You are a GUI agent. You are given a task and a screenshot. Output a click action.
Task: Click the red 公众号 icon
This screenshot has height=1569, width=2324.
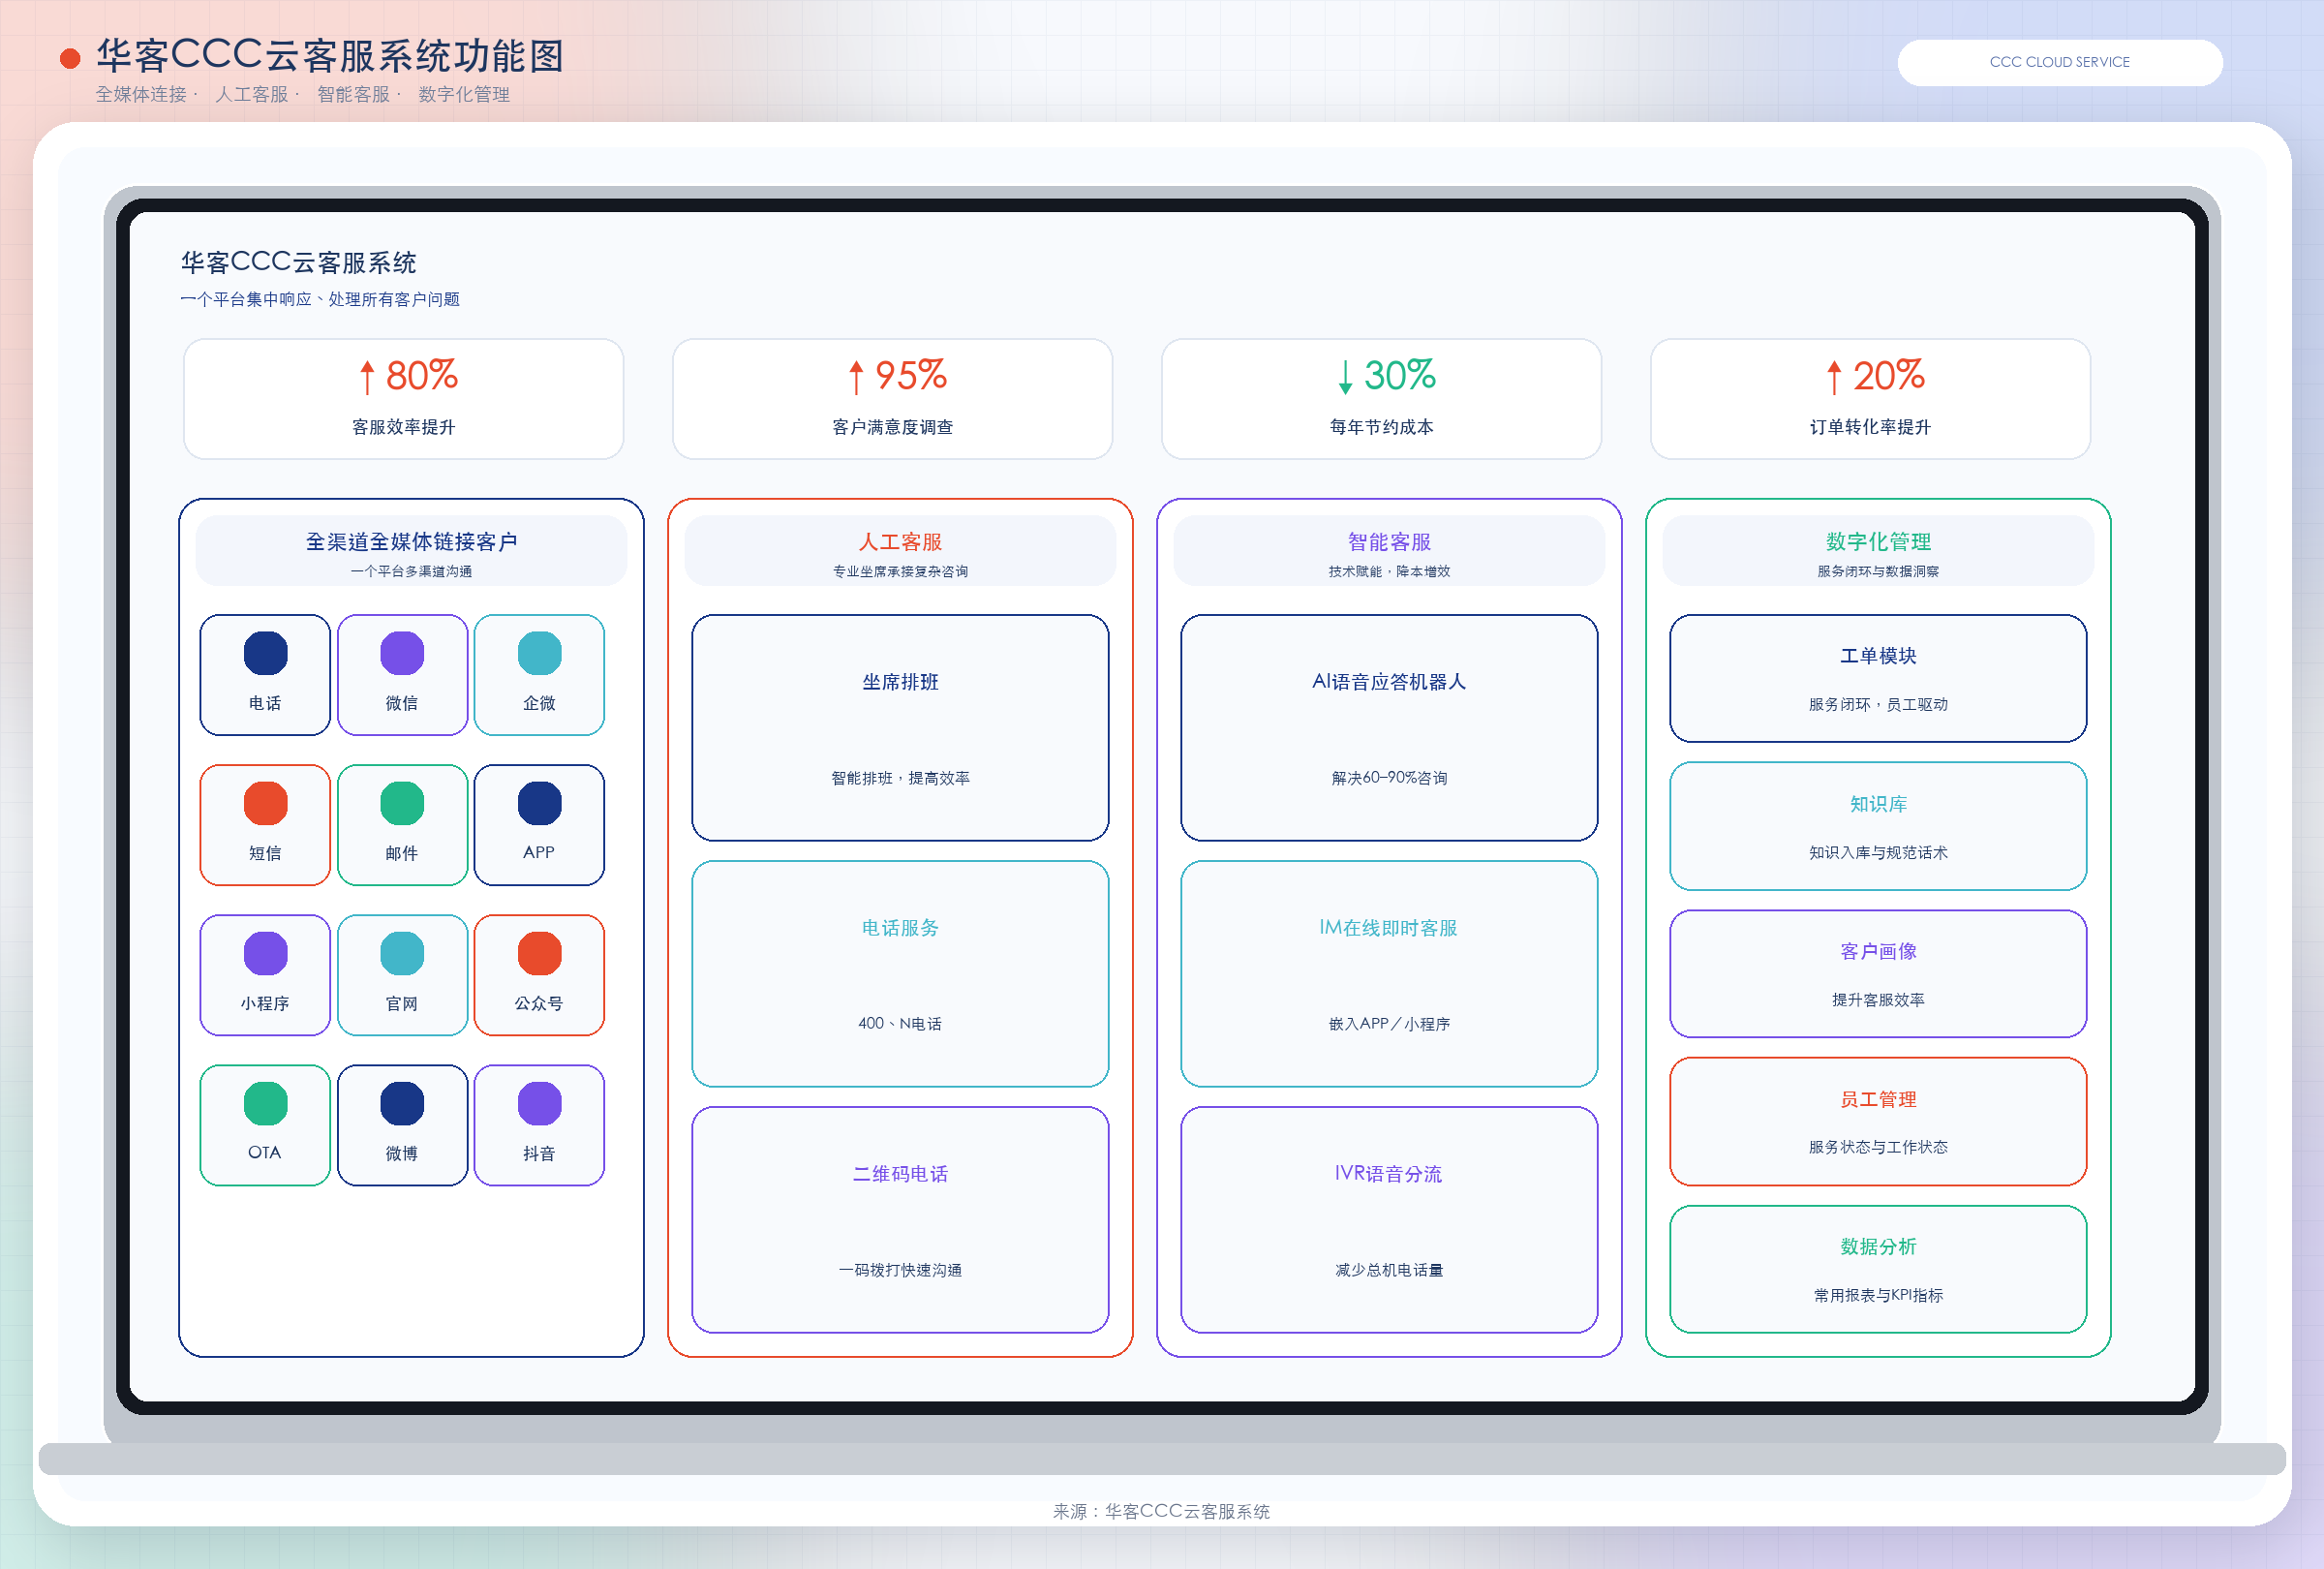539,953
